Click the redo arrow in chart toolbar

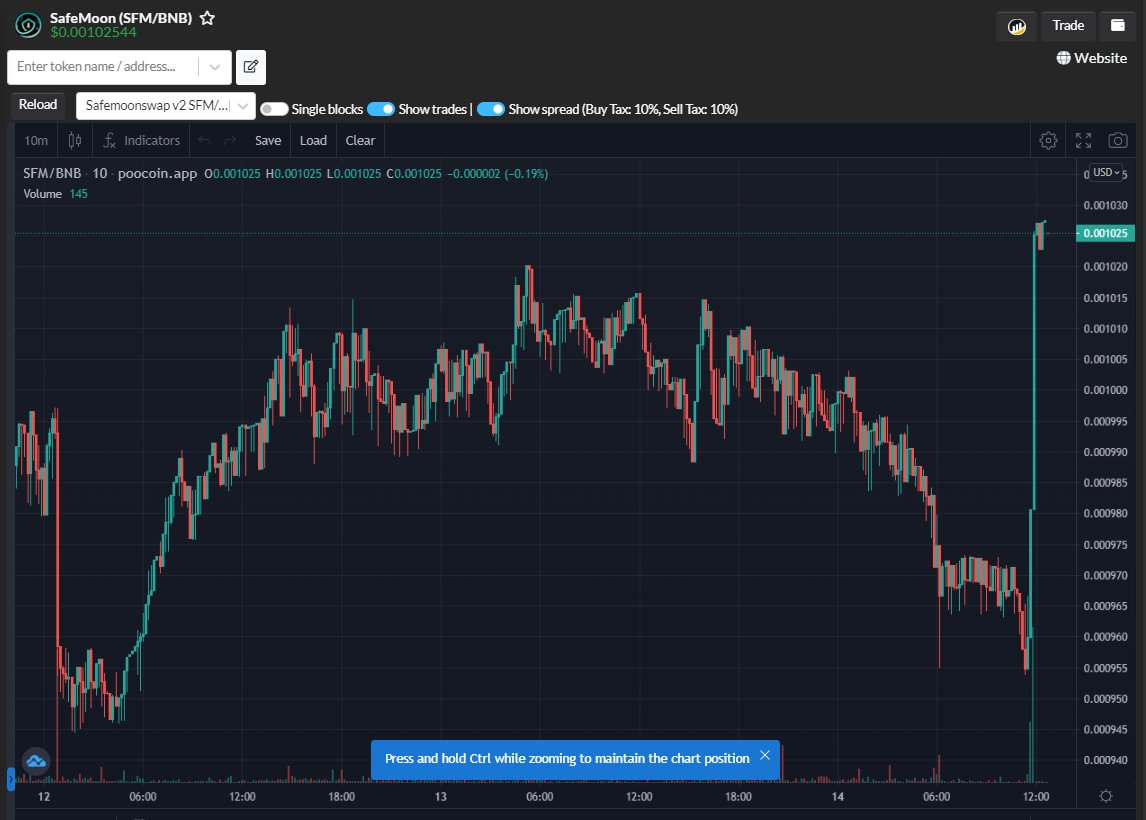pos(229,140)
